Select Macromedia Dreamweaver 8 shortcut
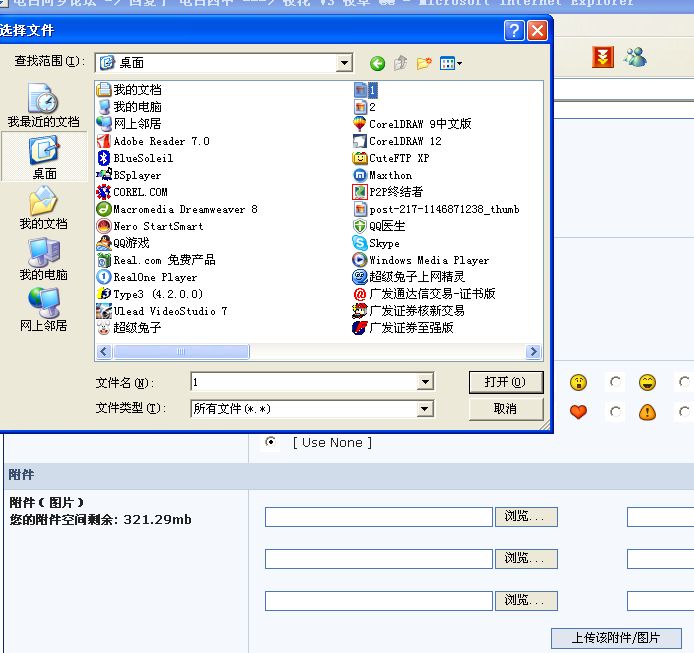Image resolution: width=694 pixels, height=653 pixels. coord(184,209)
